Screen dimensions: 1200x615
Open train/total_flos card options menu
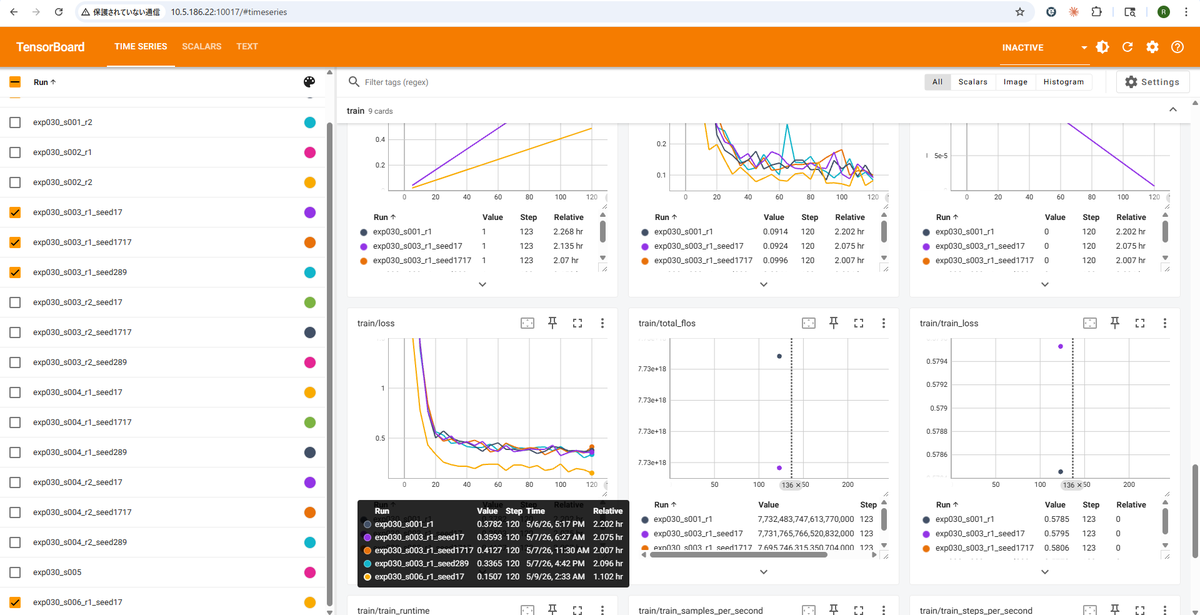pos(883,323)
